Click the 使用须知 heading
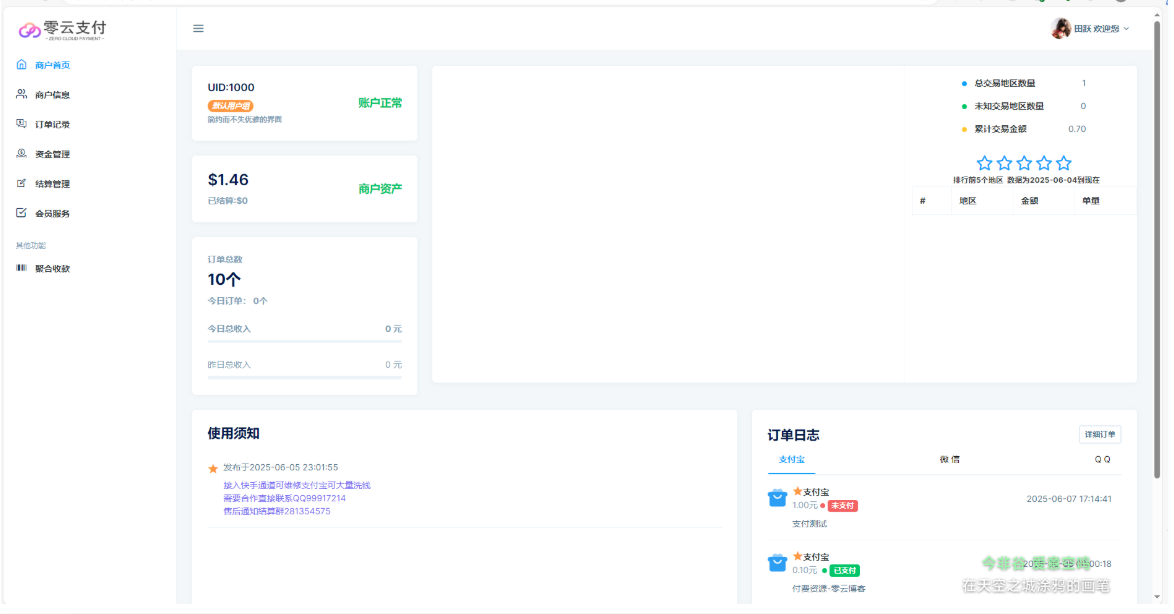Image resolution: width=1174 pixels, height=614 pixels. point(234,434)
